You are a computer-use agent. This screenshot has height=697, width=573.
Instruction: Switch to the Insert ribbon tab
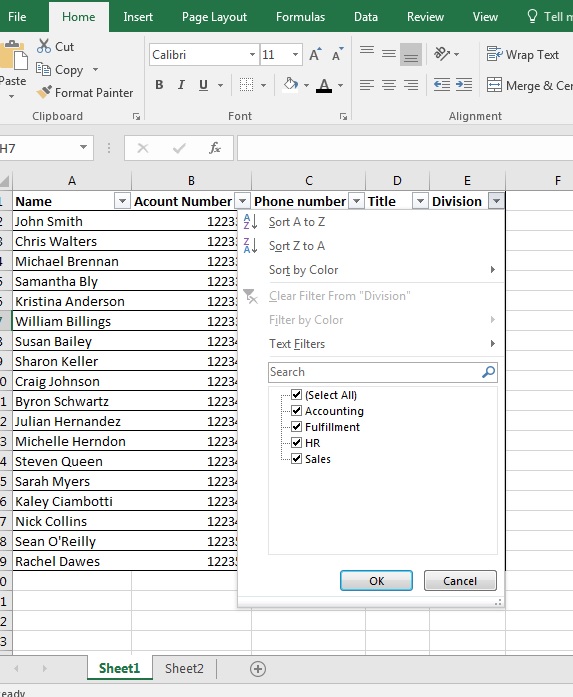coord(138,17)
